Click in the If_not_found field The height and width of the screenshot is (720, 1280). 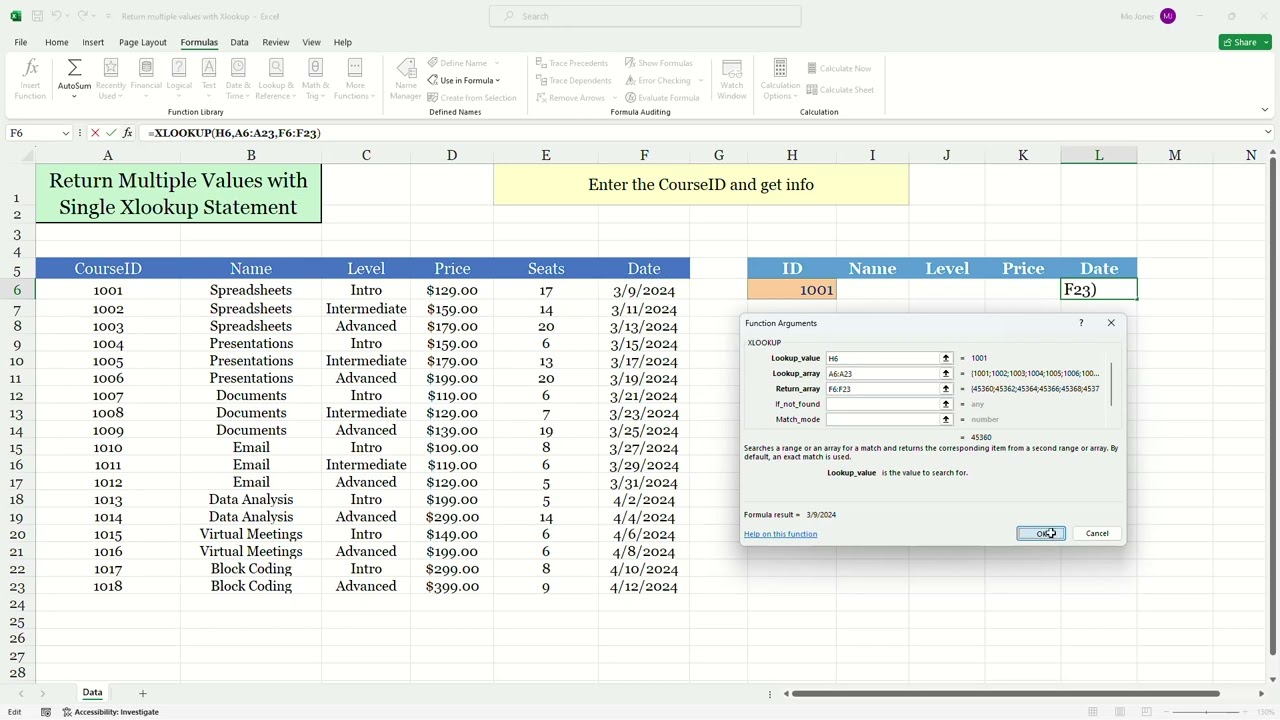pos(882,404)
